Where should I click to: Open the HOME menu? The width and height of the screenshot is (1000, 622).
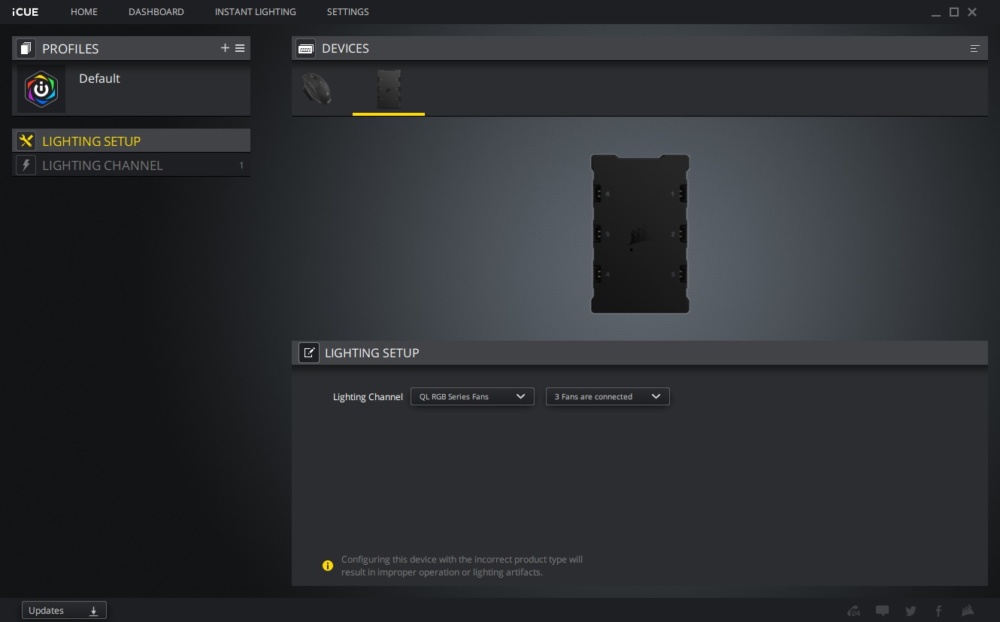(x=84, y=11)
